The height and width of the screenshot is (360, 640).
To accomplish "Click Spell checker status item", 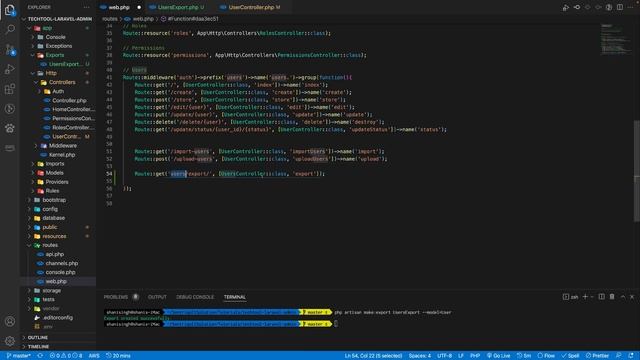I will 570,356.
